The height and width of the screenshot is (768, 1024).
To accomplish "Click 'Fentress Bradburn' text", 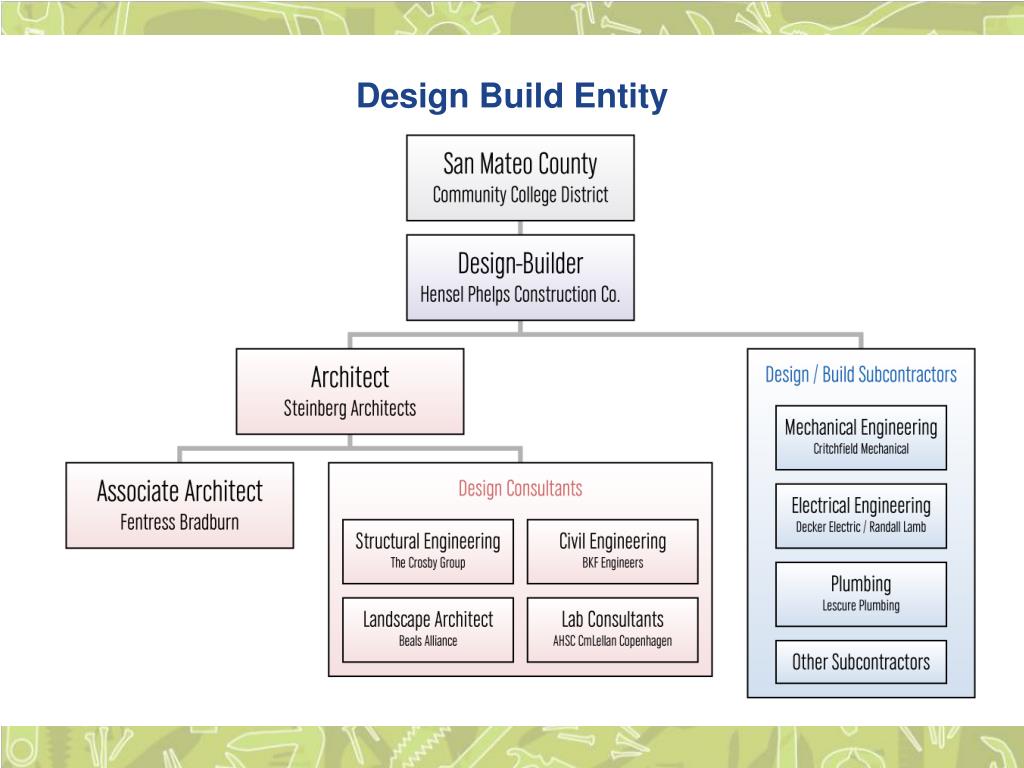I will click(x=180, y=522).
